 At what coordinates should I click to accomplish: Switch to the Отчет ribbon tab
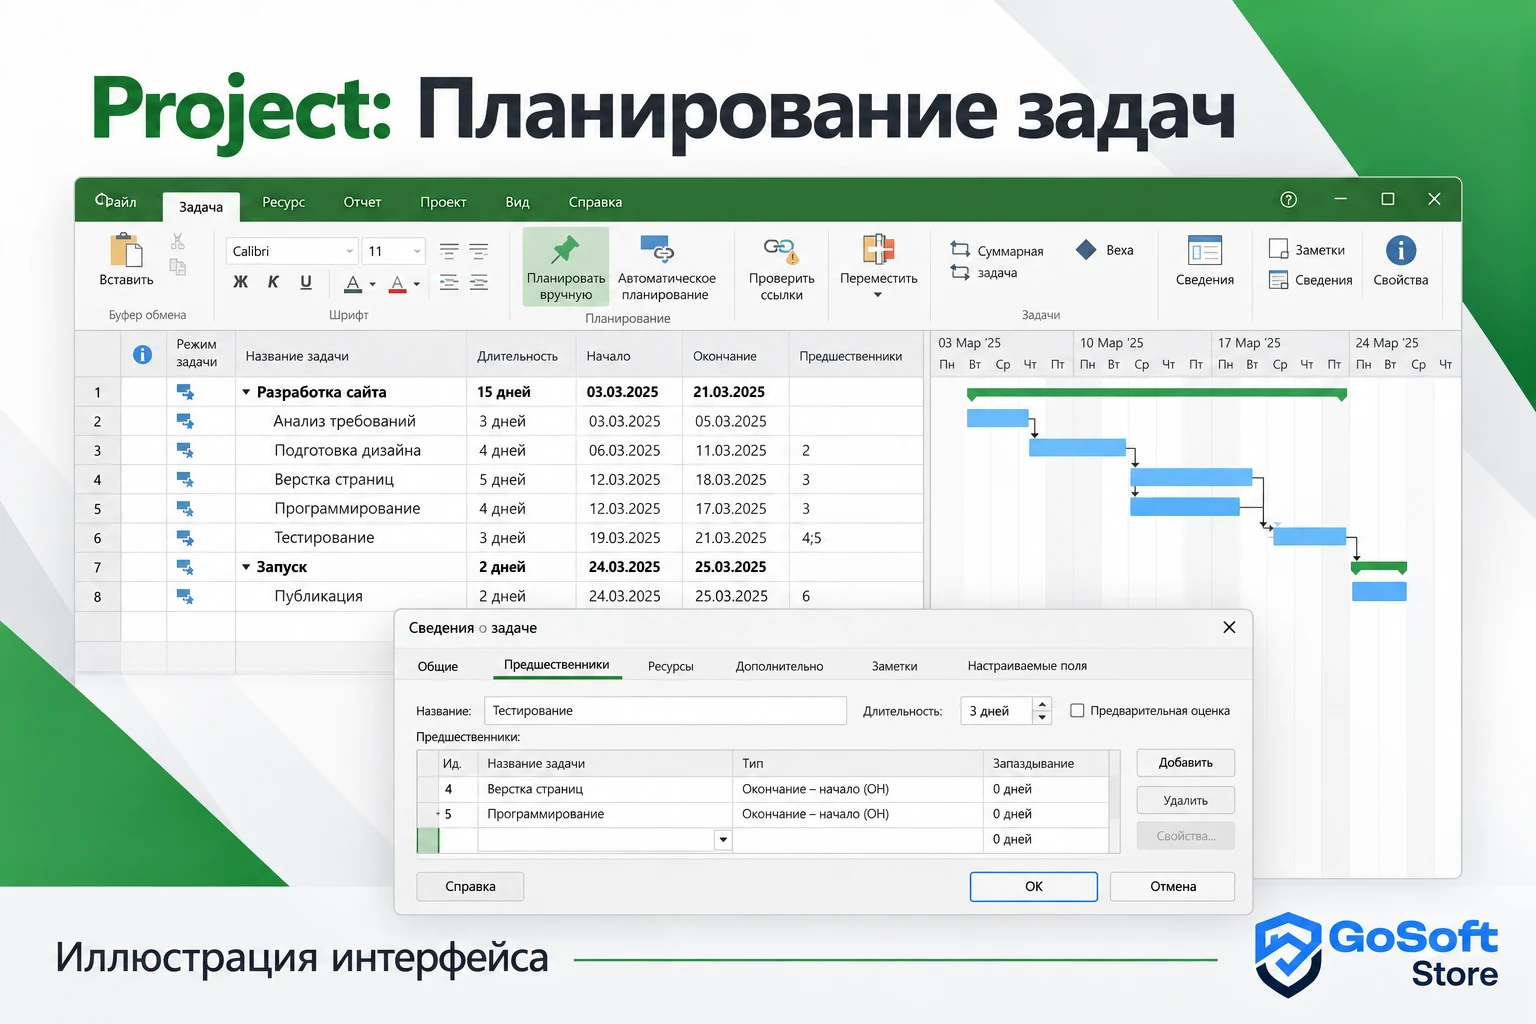362,202
